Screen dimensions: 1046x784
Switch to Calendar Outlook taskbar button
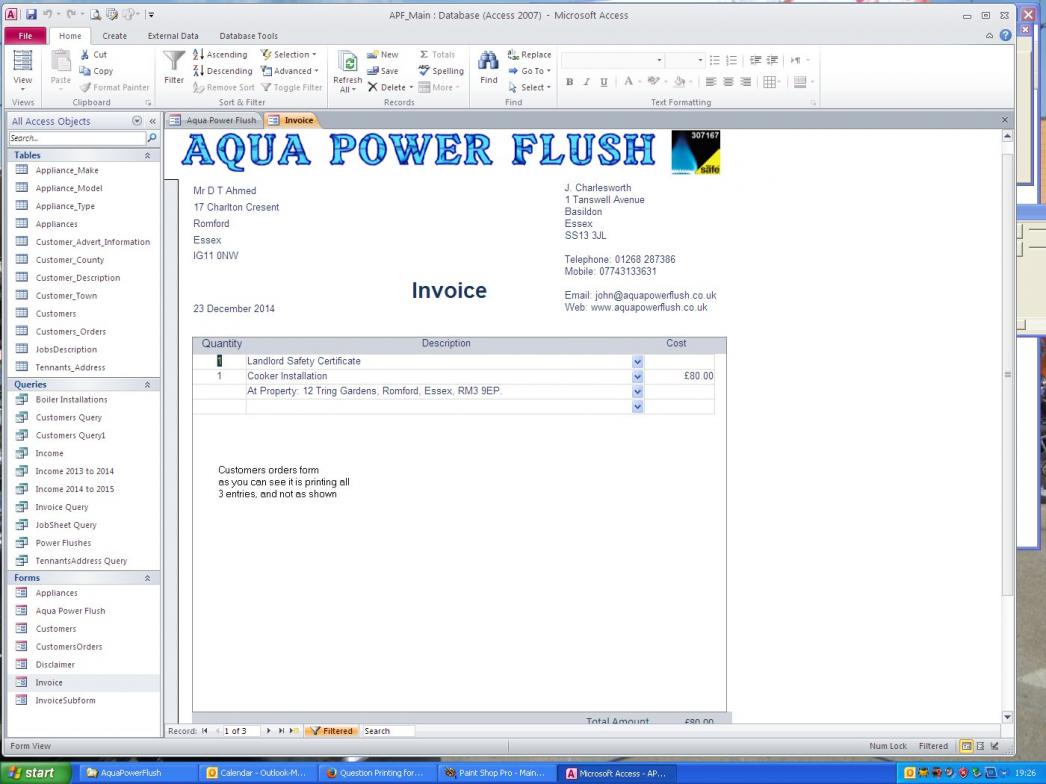click(x=257, y=773)
